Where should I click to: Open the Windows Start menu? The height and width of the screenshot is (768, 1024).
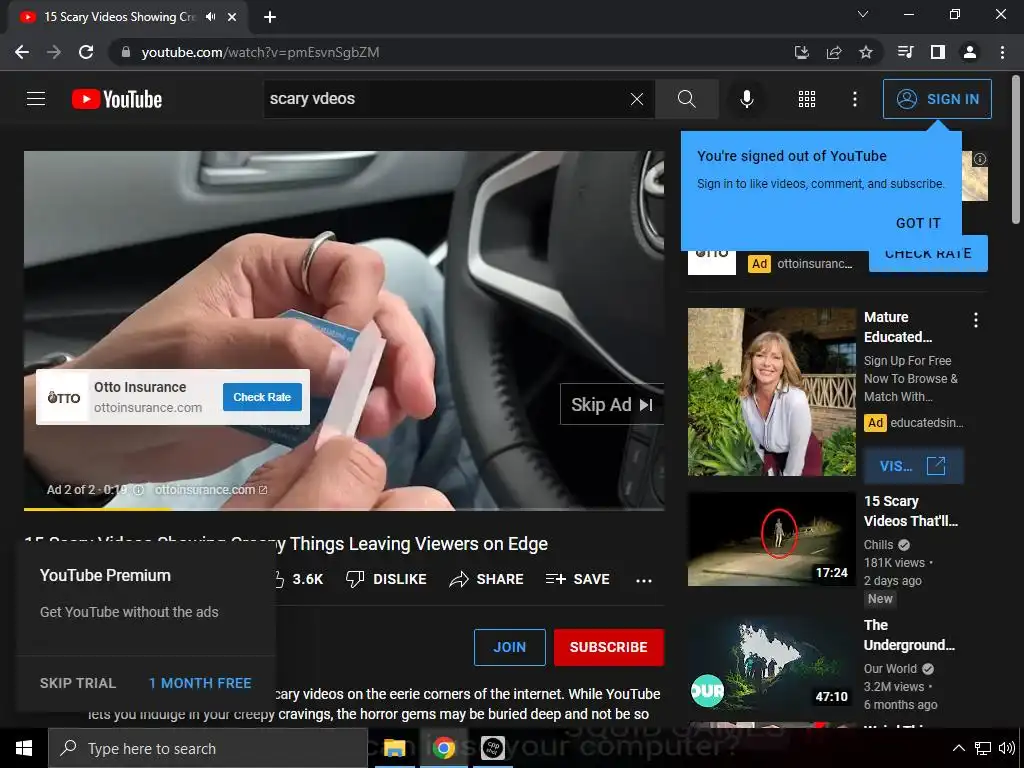(x=24, y=748)
